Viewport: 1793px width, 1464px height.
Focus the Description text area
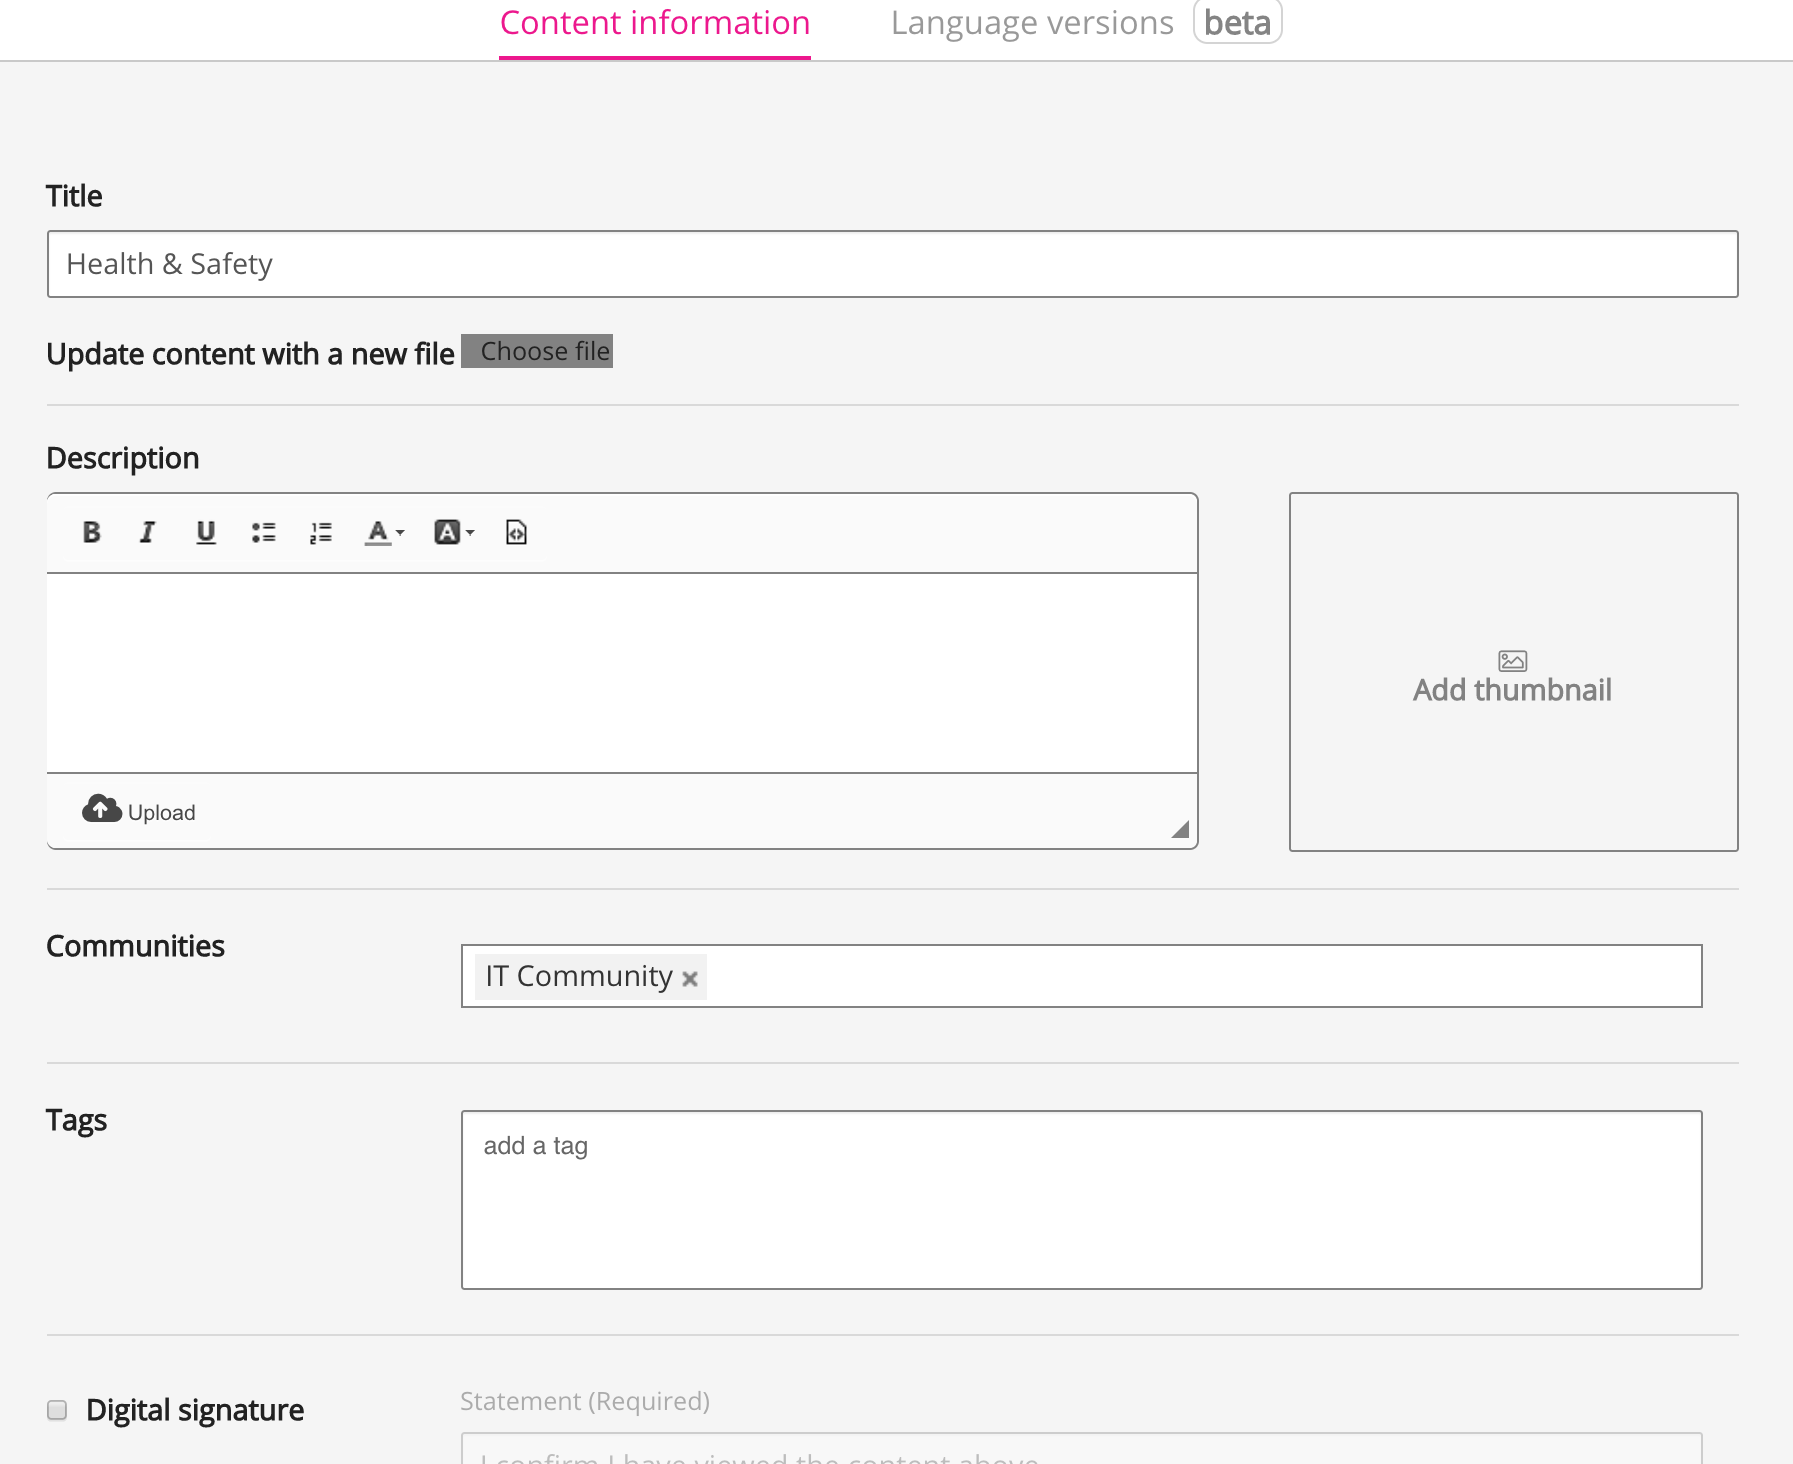tap(622, 672)
